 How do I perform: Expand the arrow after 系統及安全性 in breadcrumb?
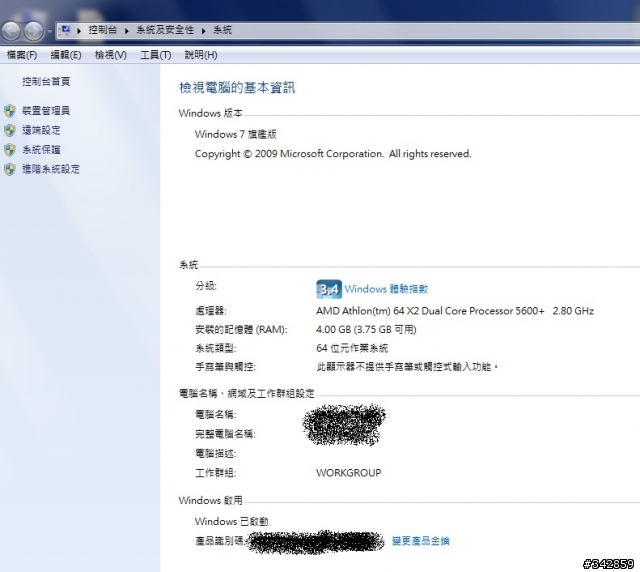pyautogui.click(x=203, y=30)
